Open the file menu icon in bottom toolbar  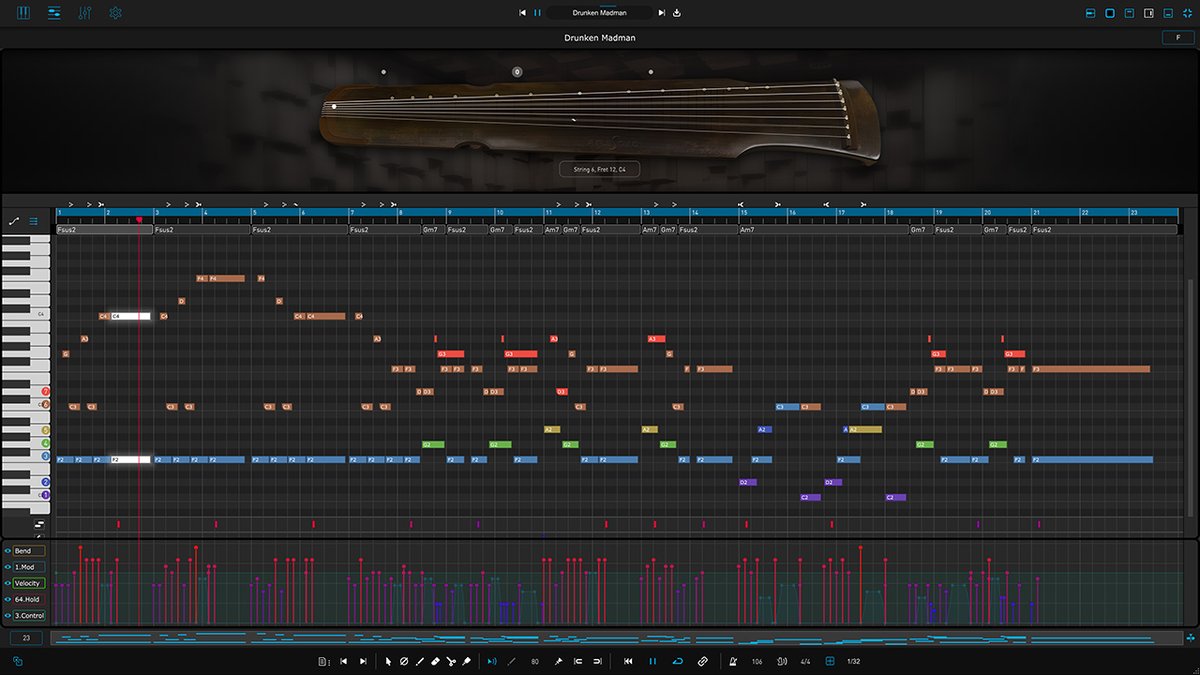tap(323, 661)
